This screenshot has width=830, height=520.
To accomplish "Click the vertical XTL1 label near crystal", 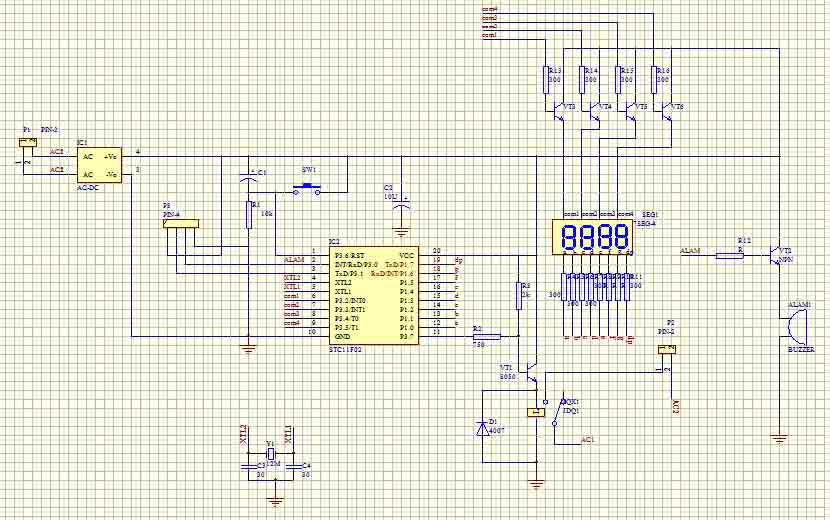I will tap(287, 434).
